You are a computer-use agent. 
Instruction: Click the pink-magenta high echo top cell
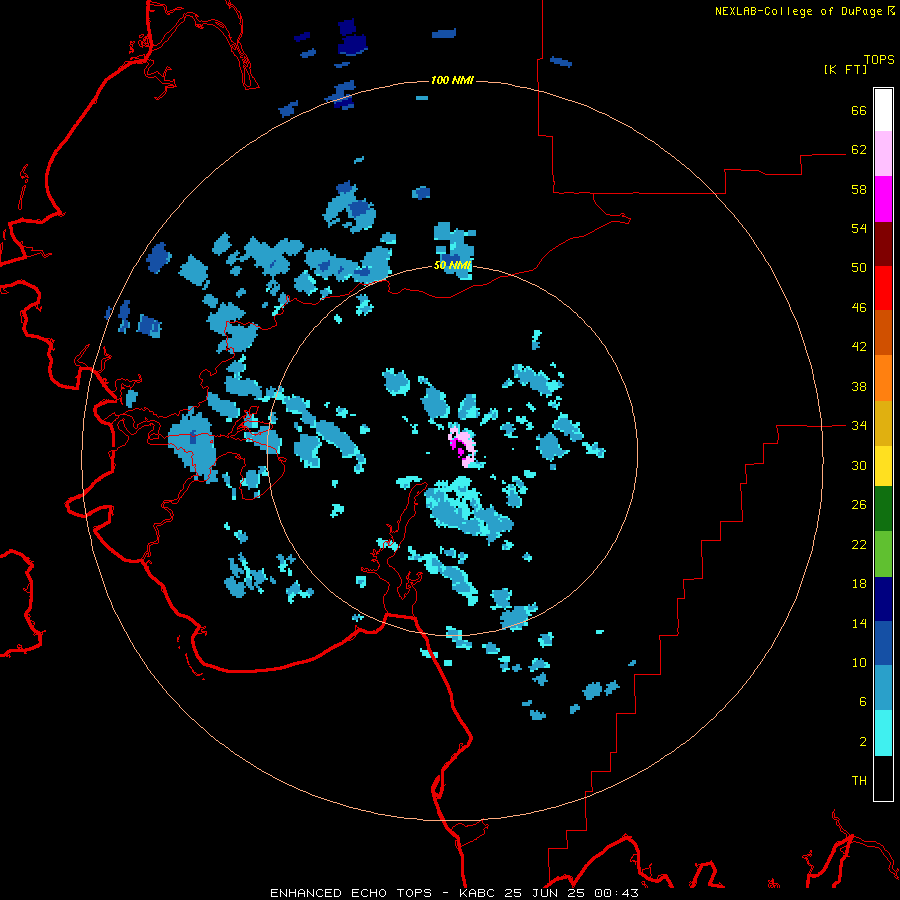coord(463,446)
